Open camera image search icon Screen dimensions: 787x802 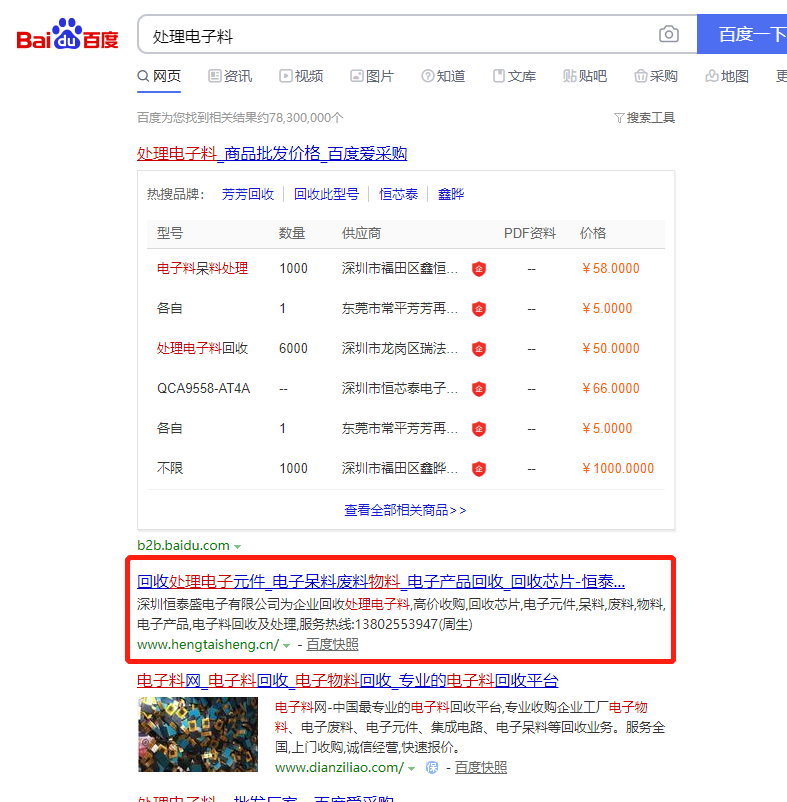point(668,34)
